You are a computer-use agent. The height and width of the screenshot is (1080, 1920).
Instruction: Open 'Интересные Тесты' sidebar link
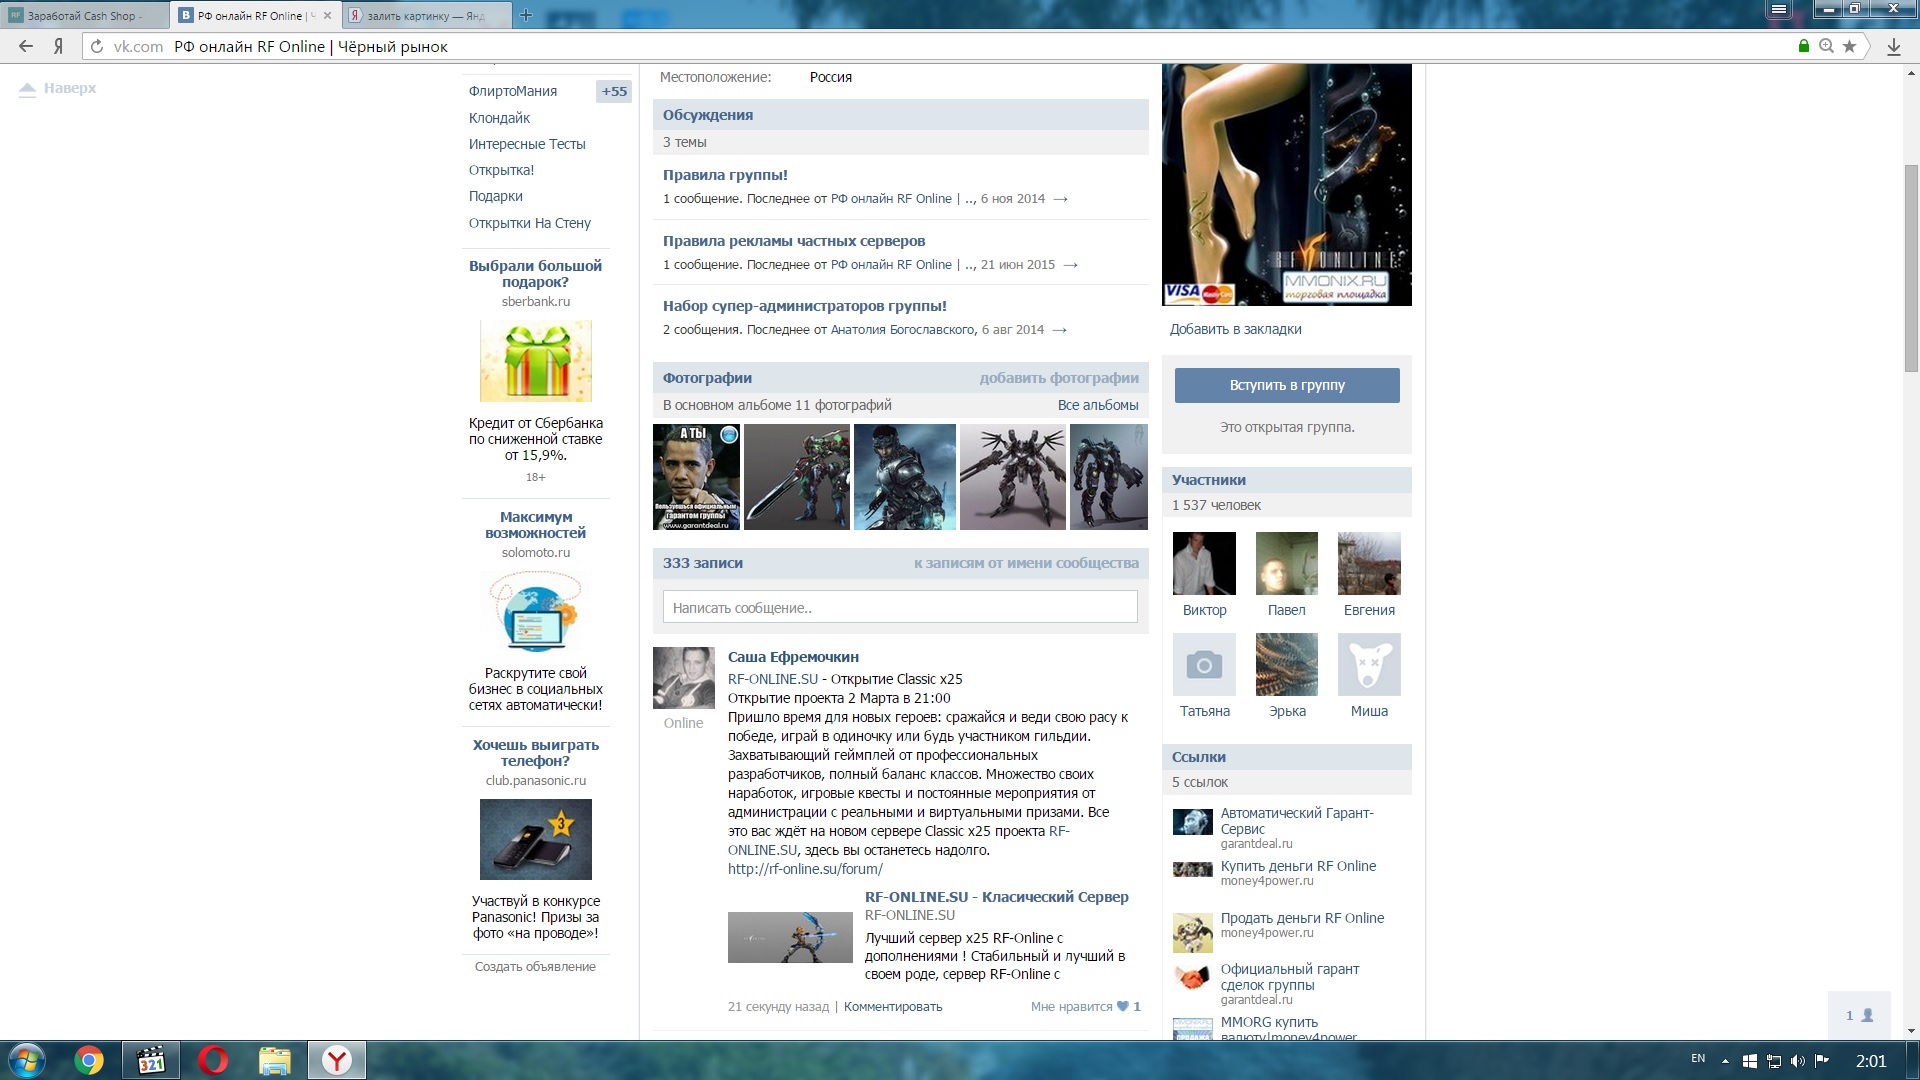coord(527,144)
